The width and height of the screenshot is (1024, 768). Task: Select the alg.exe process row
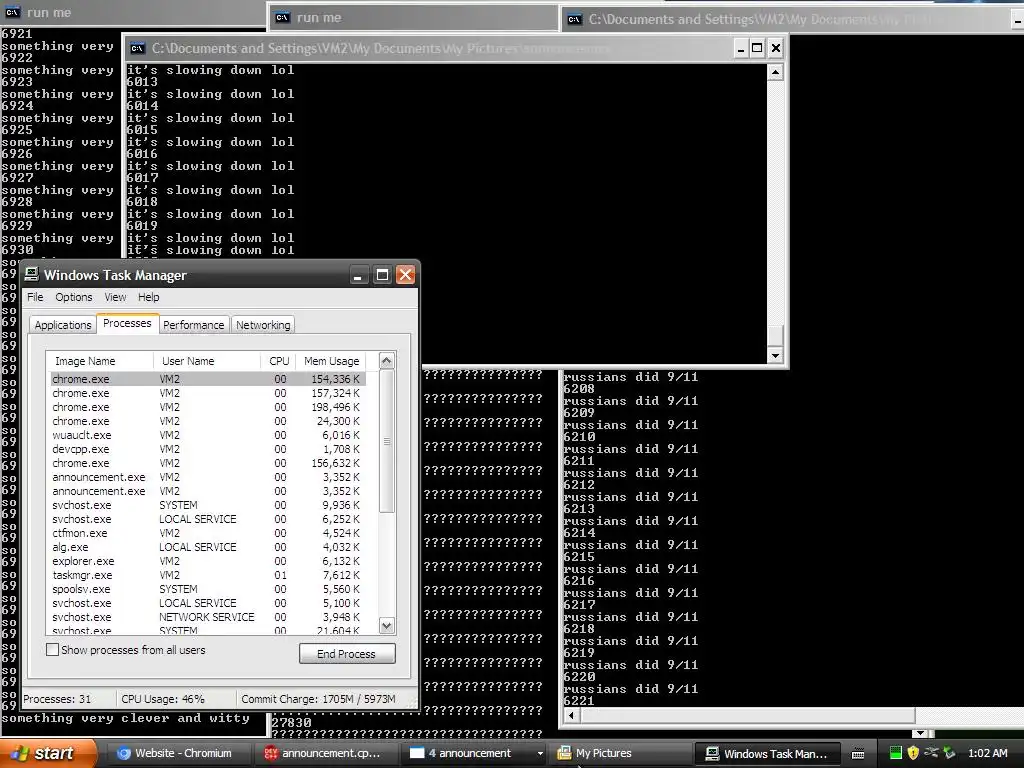point(207,547)
